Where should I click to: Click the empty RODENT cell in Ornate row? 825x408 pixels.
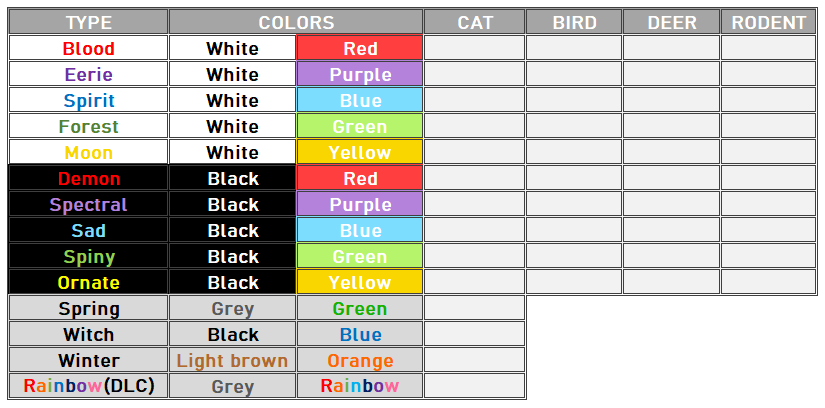[768, 282]
